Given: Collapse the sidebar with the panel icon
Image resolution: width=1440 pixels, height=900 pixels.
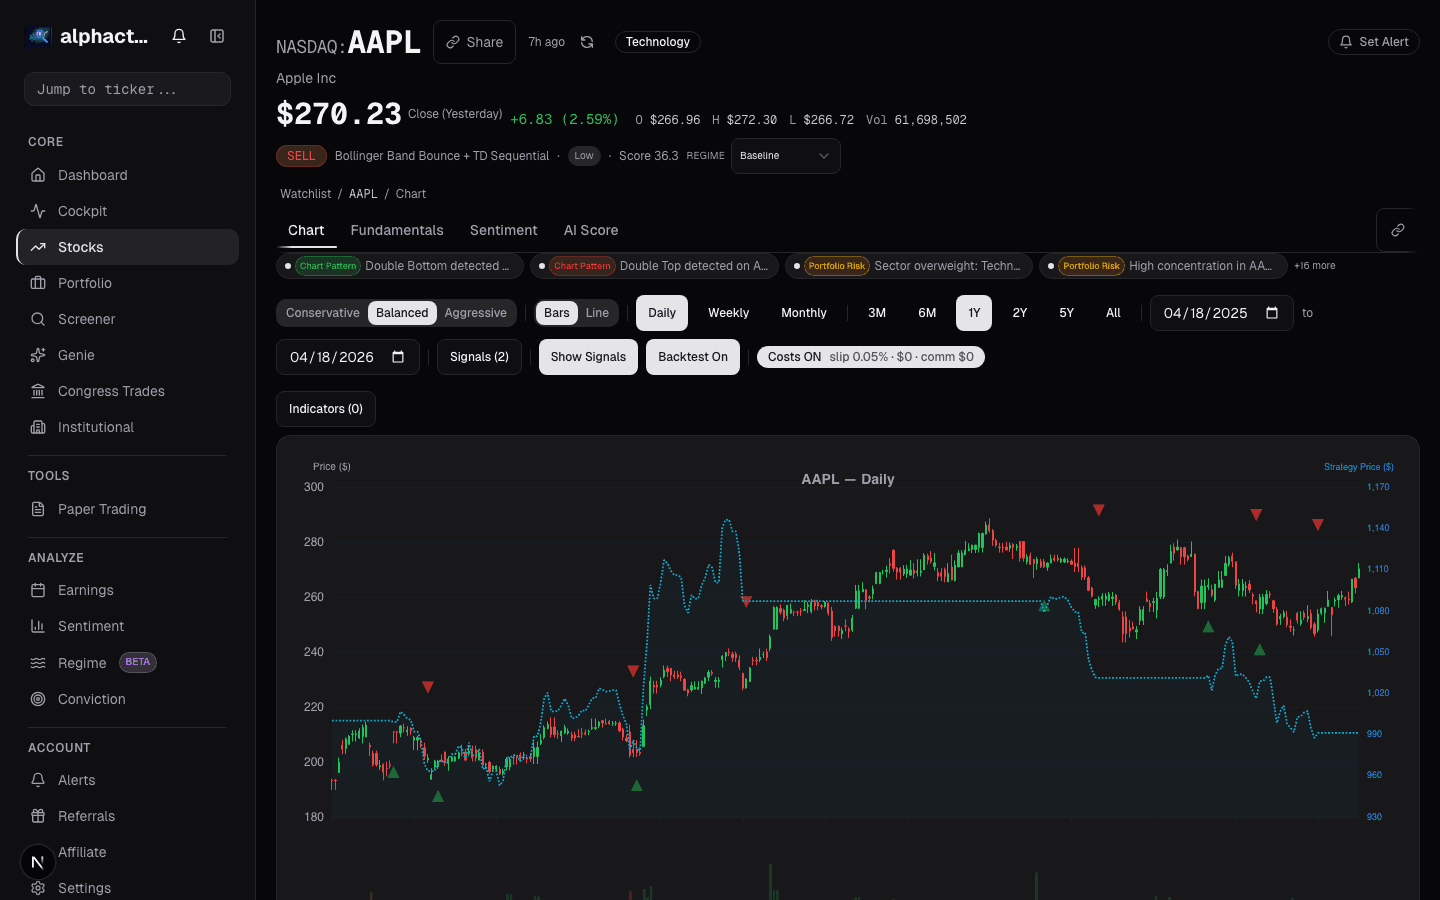Looking at the screenshot, I should click(217, 35).
